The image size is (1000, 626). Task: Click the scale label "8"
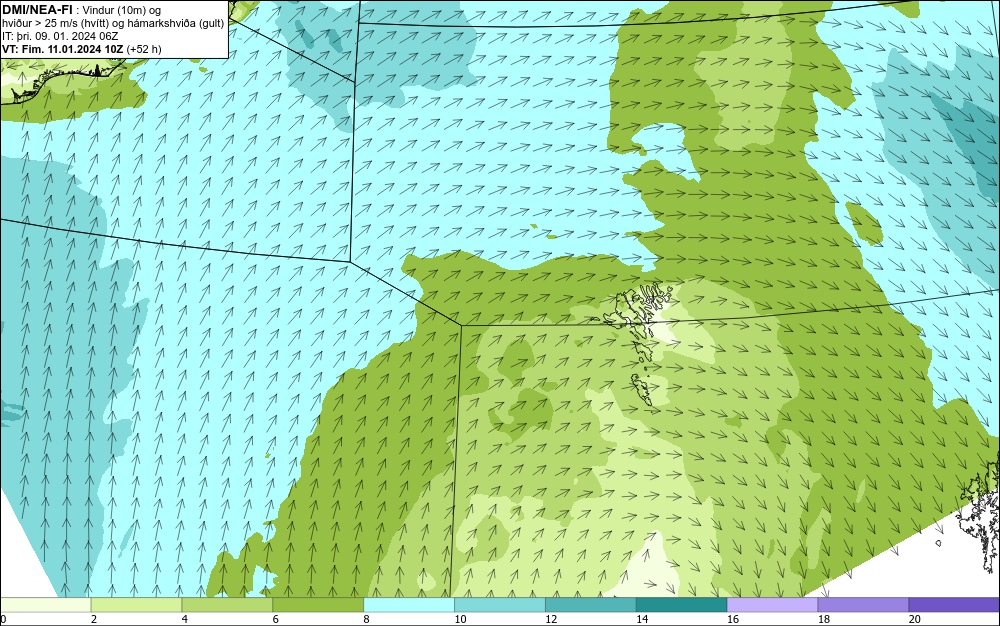click(x=366, y=619)
